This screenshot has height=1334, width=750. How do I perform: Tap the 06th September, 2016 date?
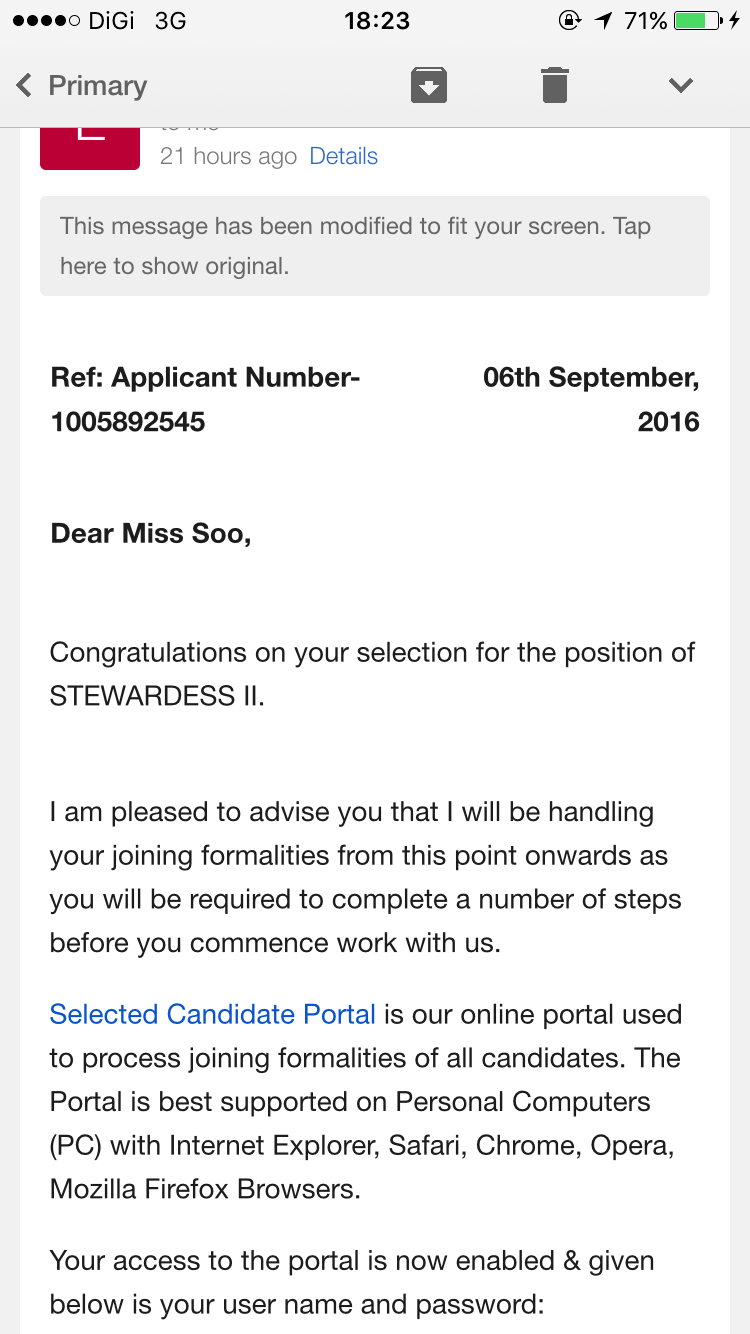click(590, 399)
